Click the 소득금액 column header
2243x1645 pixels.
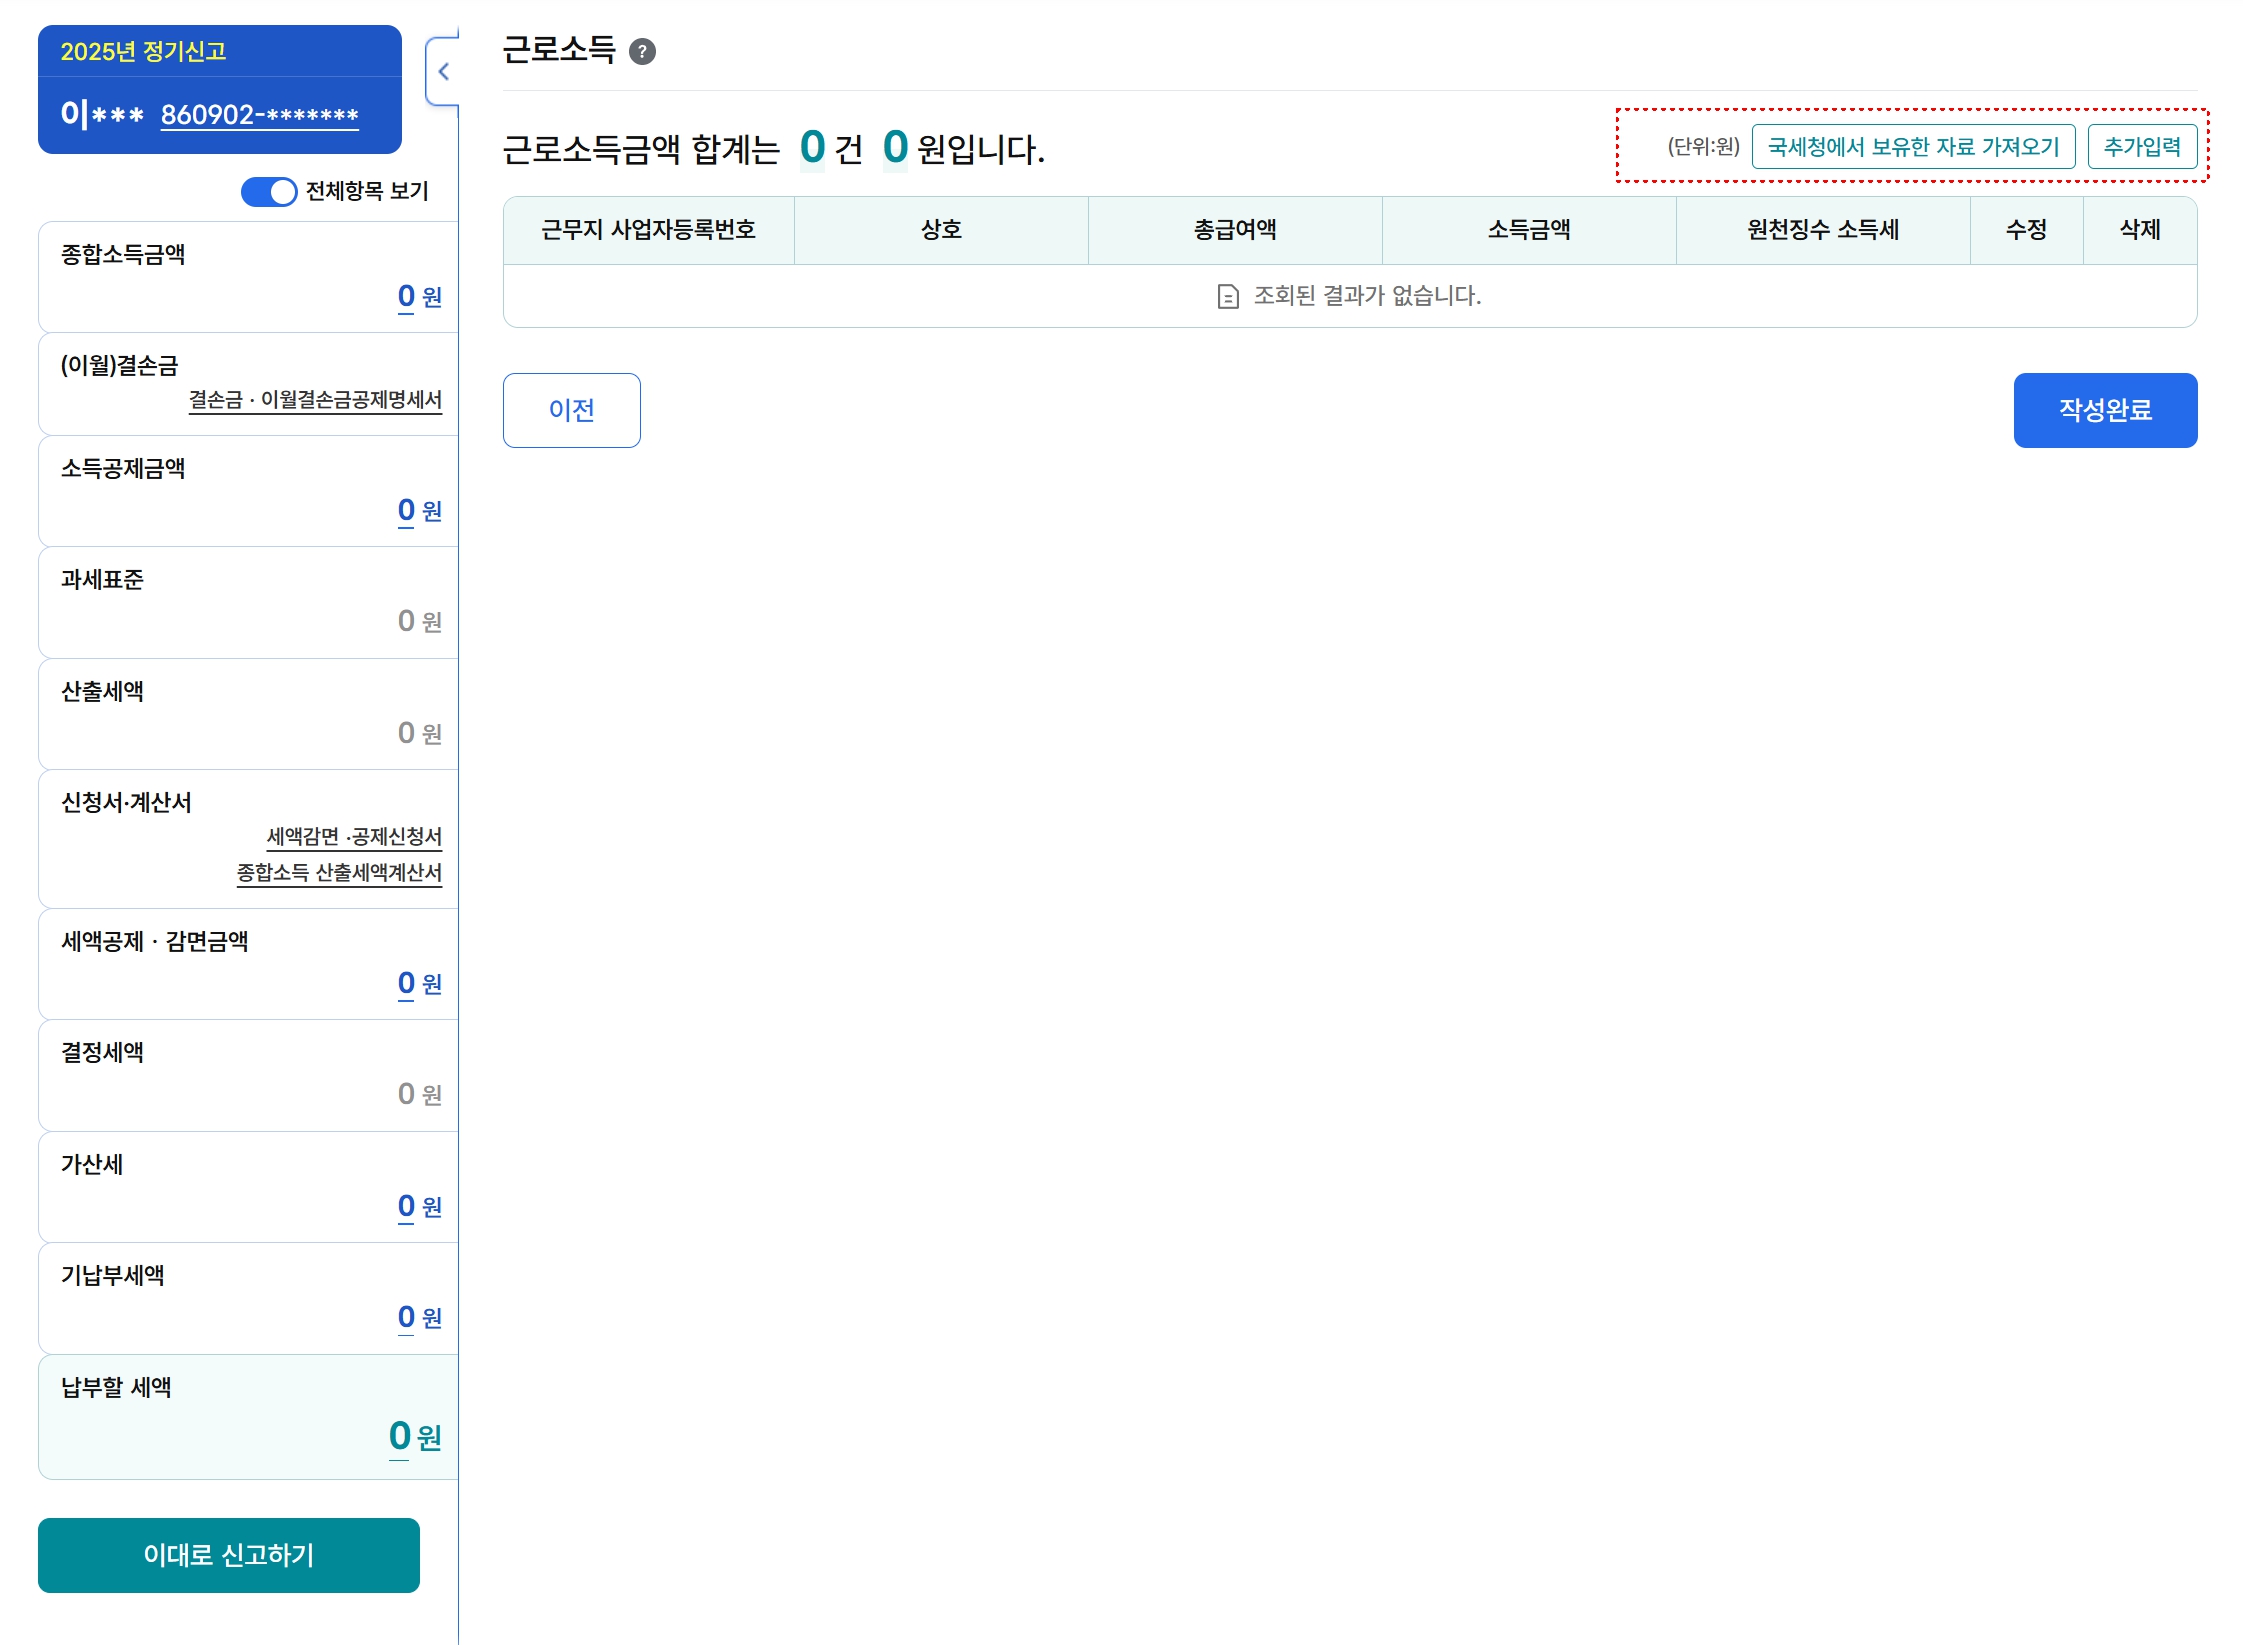tap(1529, 230)
